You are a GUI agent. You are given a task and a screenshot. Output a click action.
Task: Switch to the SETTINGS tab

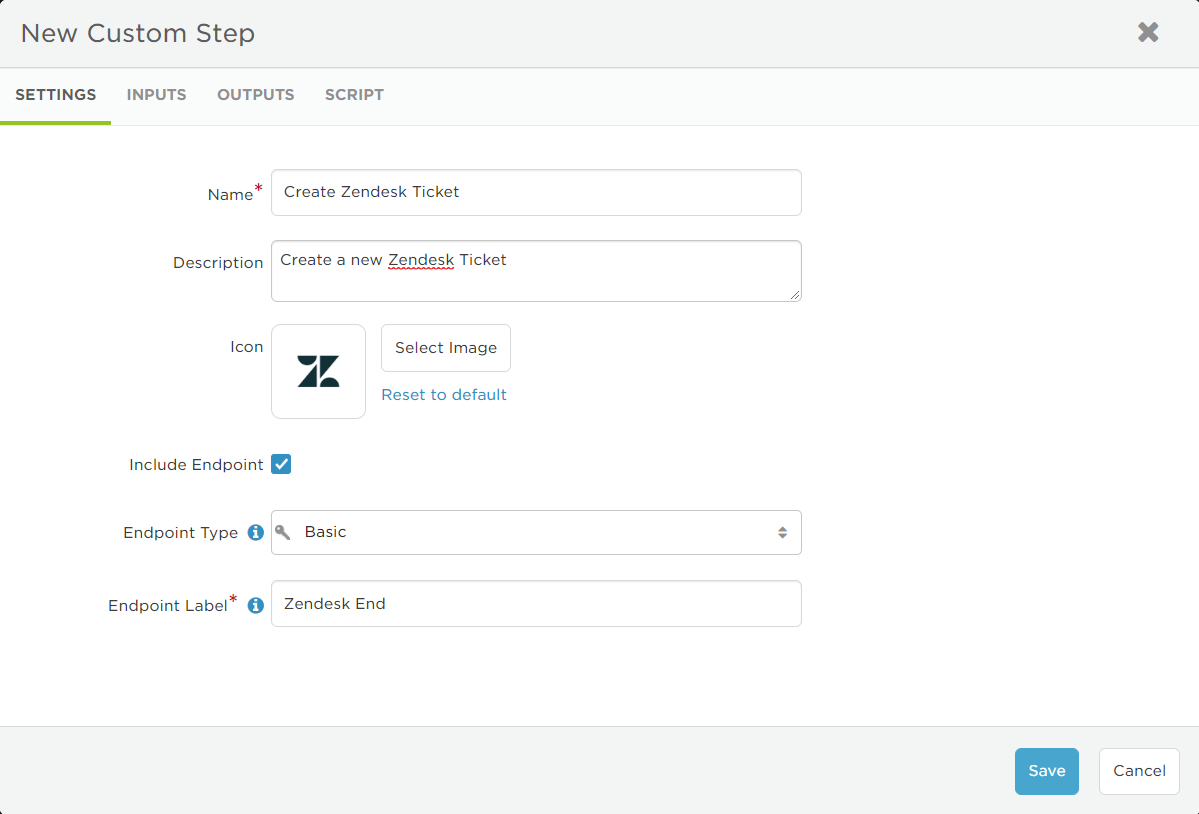[x=56, y=95]
